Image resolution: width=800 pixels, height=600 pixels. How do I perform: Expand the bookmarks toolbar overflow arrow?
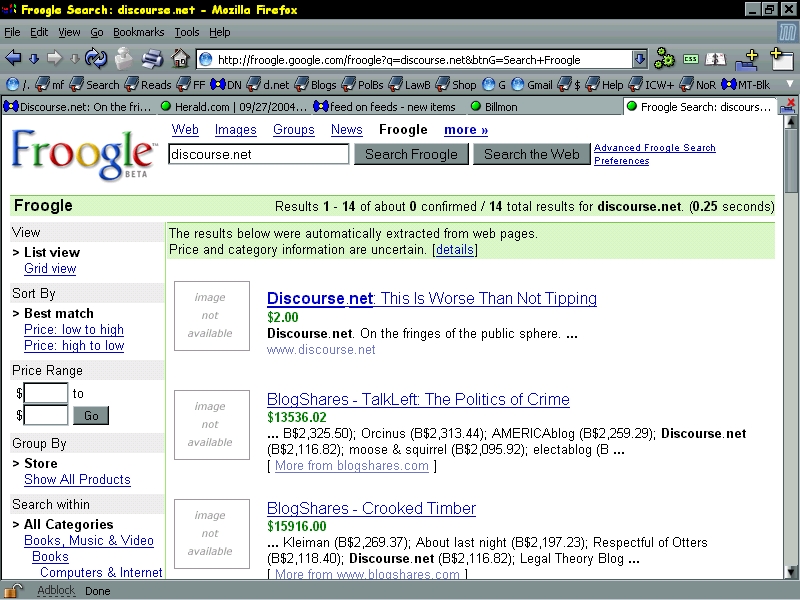(x=790, y=84)
